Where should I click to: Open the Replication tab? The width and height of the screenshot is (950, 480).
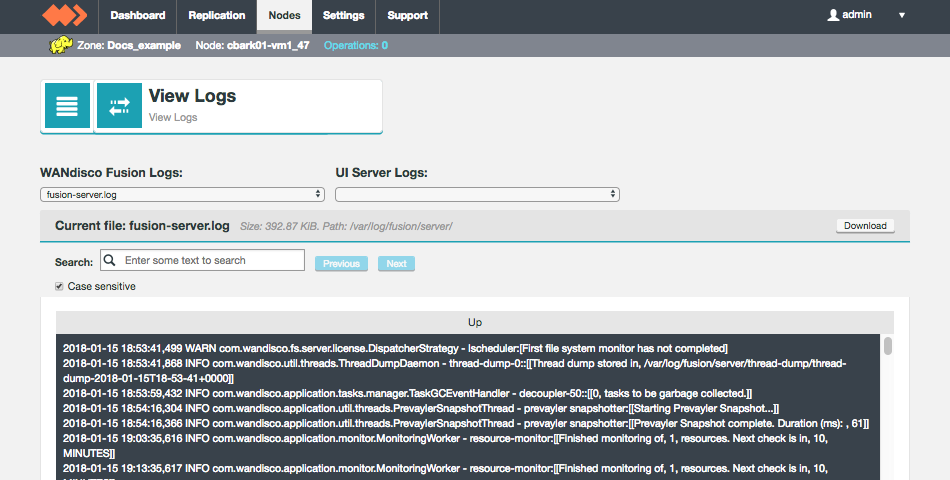pos(216,16)
